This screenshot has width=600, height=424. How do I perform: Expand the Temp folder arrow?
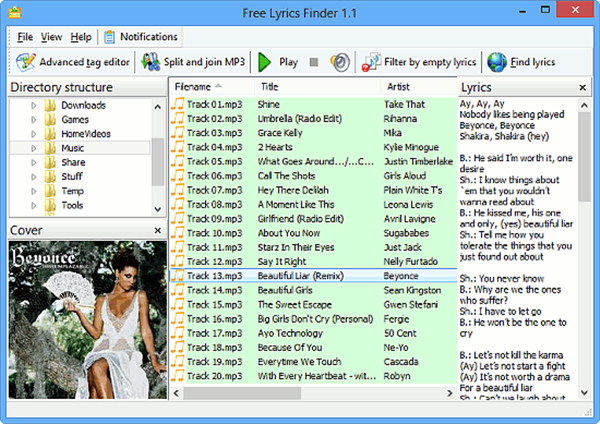pyautogui.click(x=34, y=191)
